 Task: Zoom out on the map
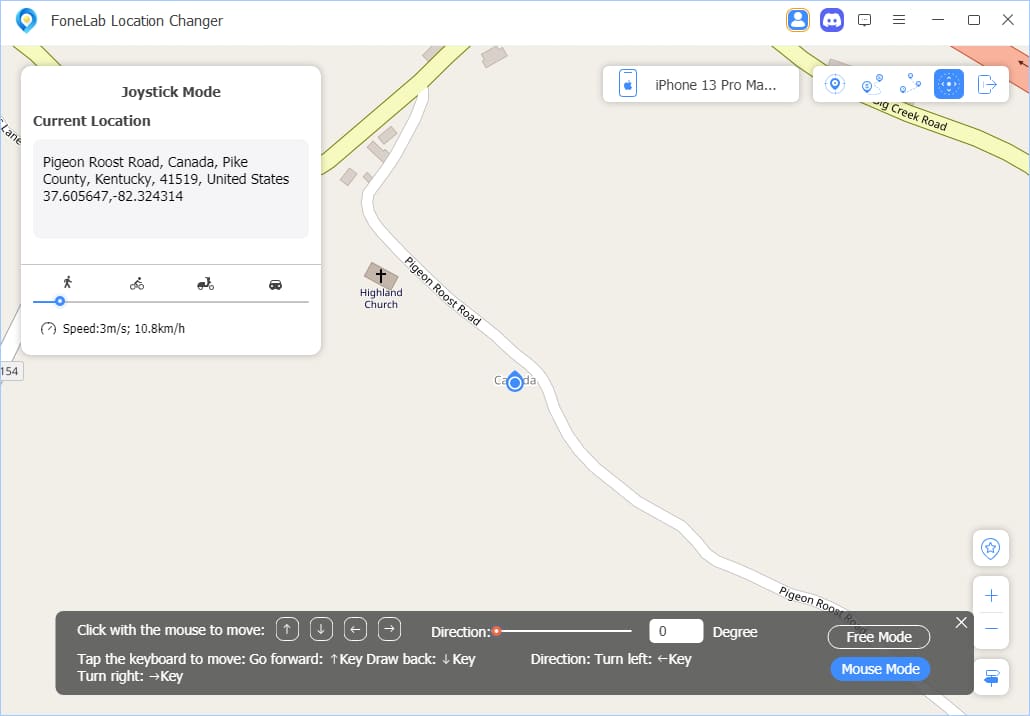tap(991, 629)
